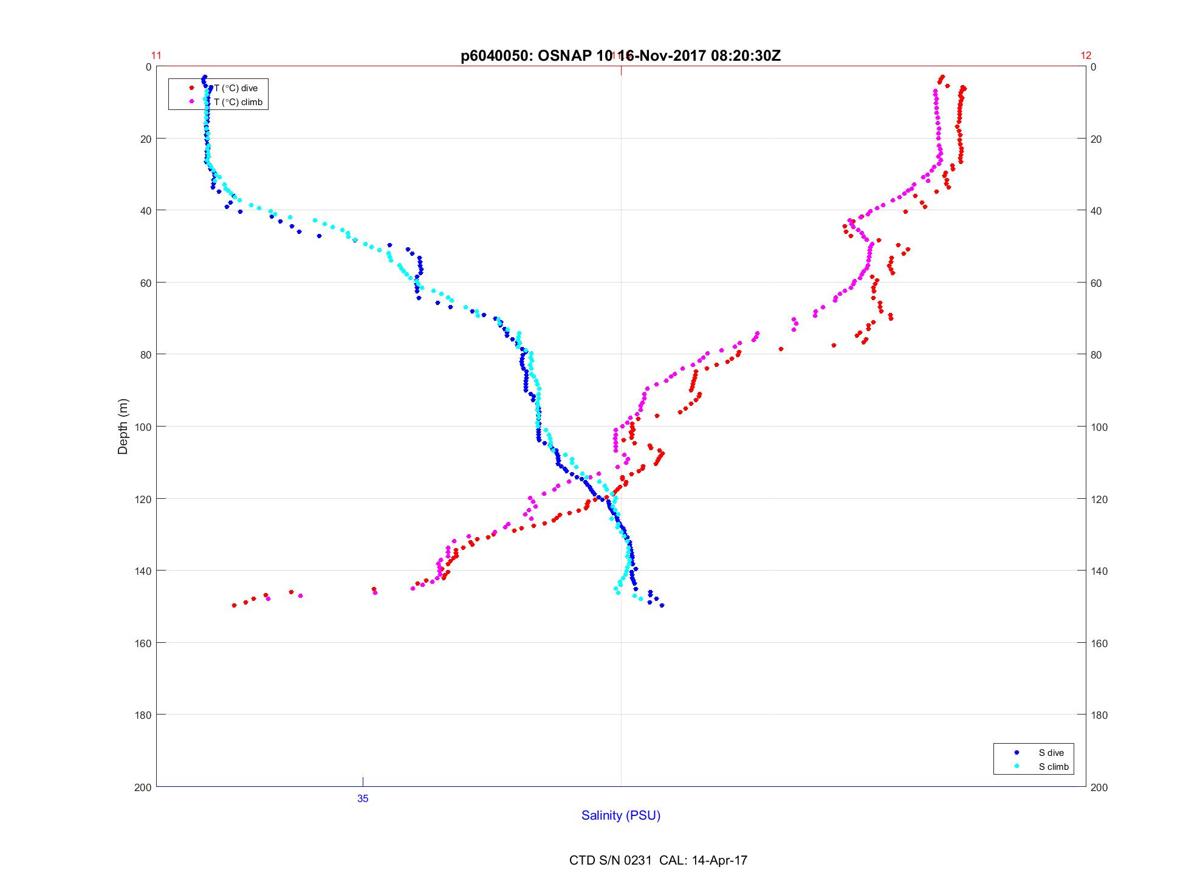The height and width of the screenshot is (885, 1200).
Task: Click the '20' tick on left depth axis
Action: [x=146, y=139]
